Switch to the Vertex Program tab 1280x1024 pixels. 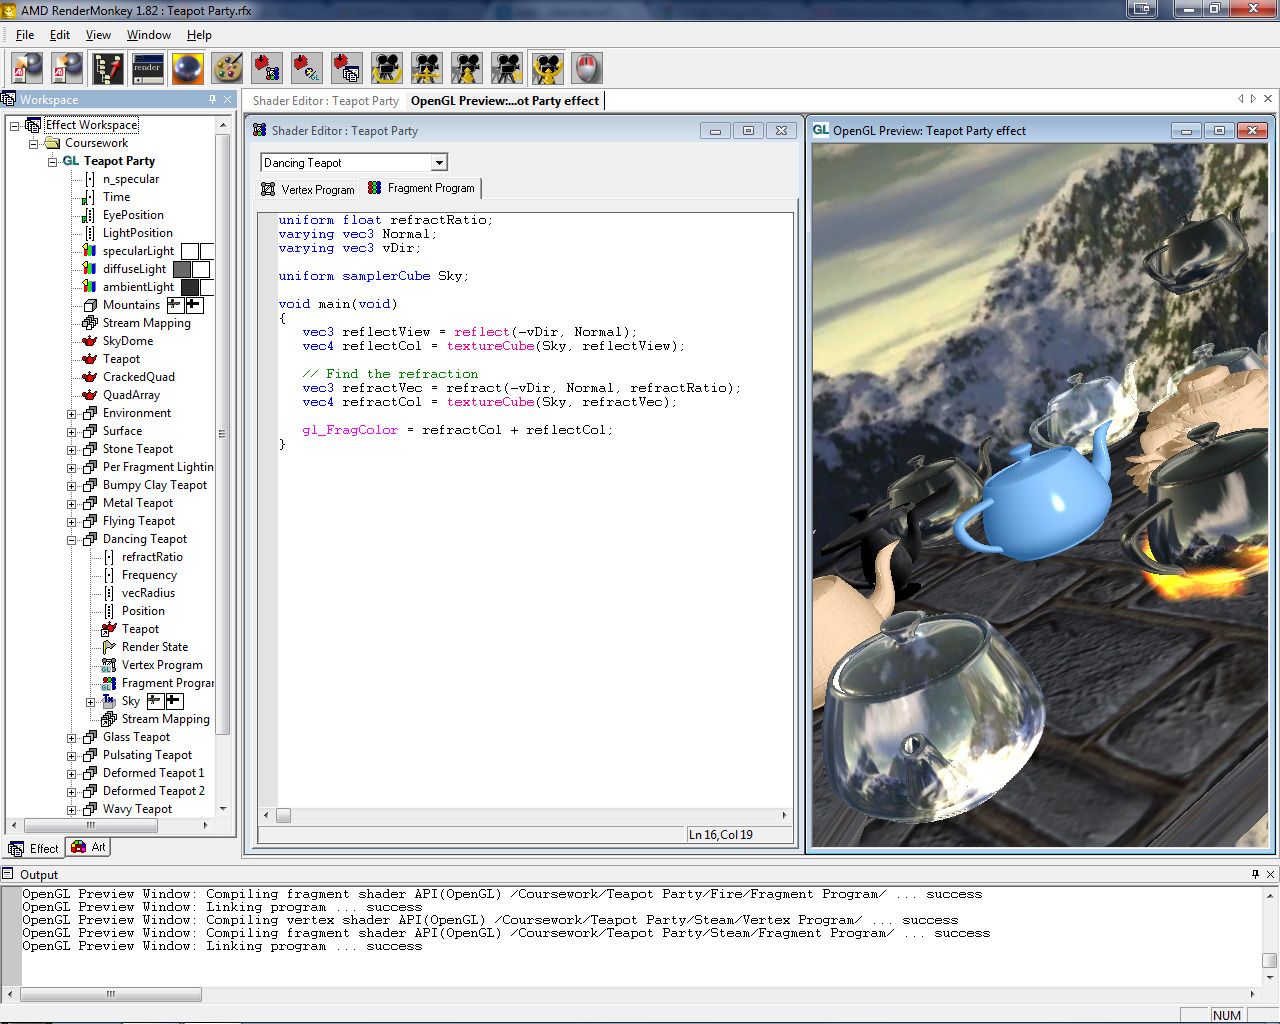pyautogui.click(x=308, y=189)
